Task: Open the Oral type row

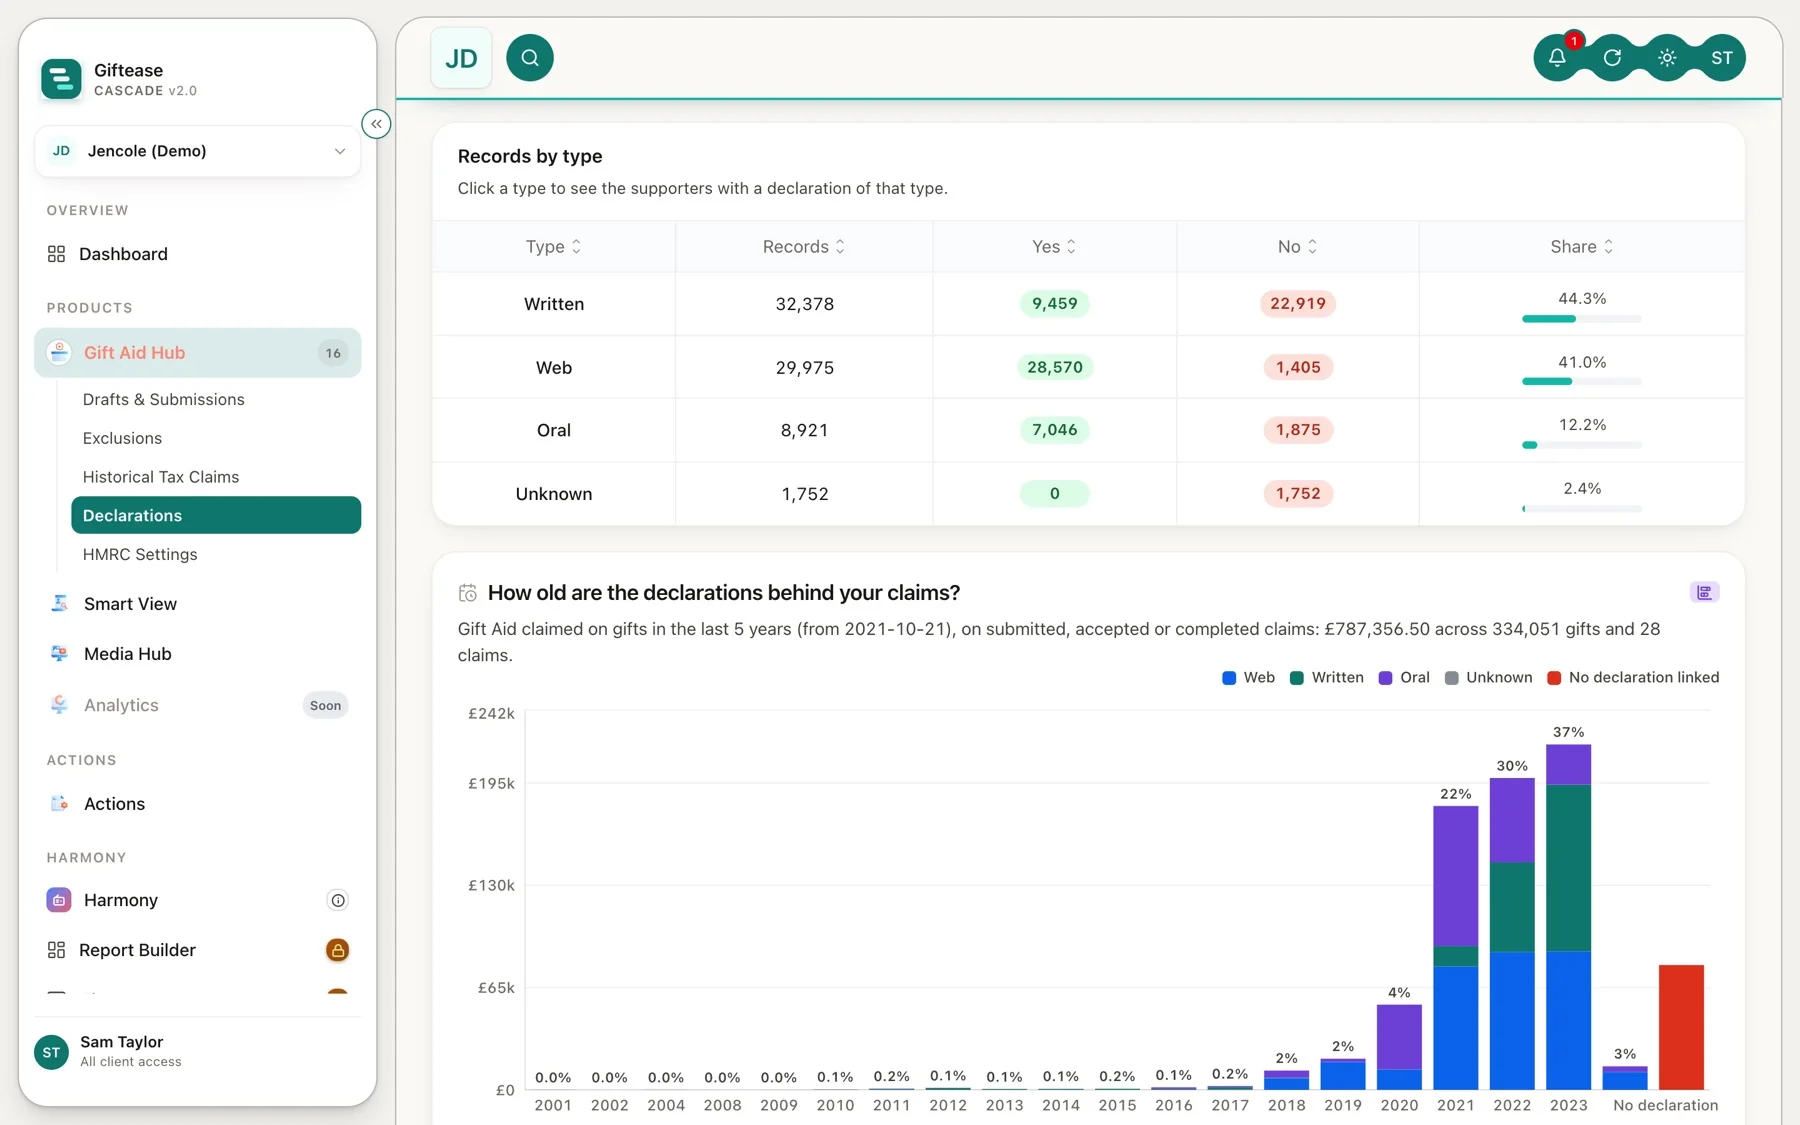Action: pos(1088,430)
